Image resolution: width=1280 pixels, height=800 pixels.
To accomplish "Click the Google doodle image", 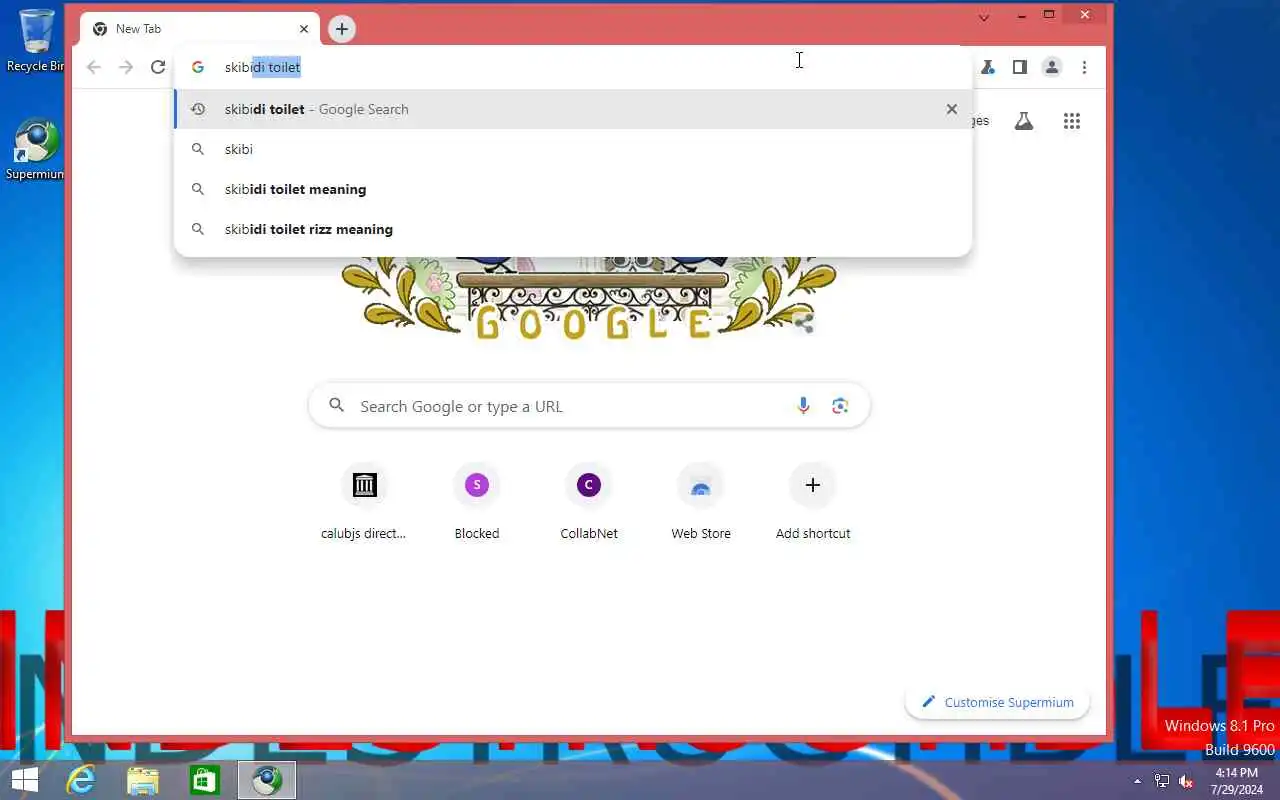I will point(589,298).
